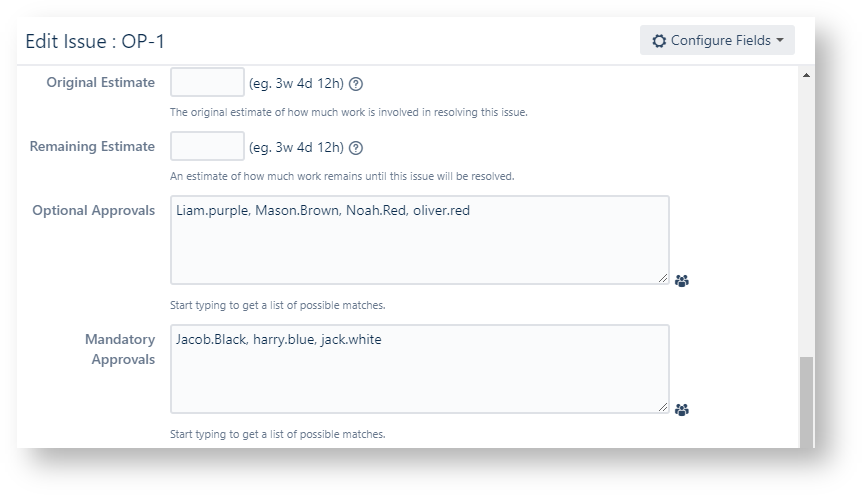Open help icon next to Remaining Estimate
The image size is (863, 496).
pos(356,148)
